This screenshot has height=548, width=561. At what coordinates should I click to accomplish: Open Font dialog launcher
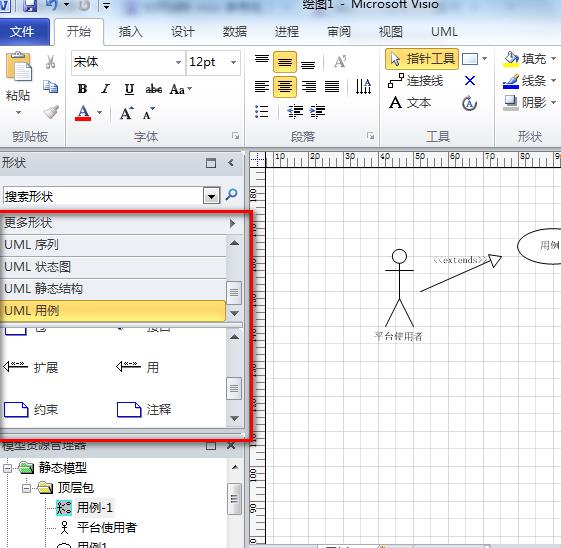pyautogui.click(x=235, y=136)
